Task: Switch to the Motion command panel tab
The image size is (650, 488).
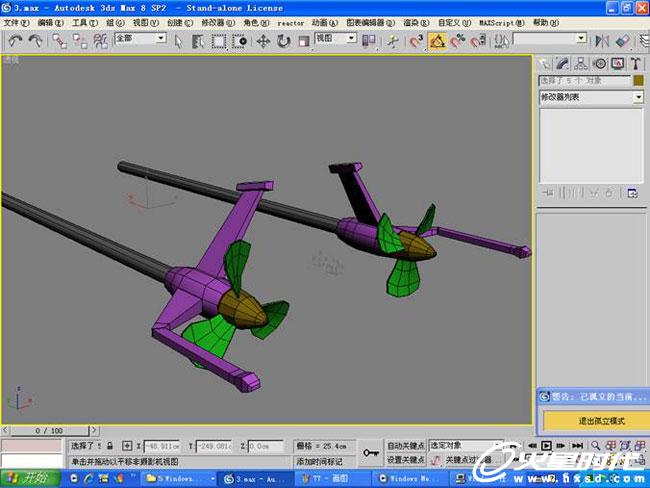Action: coord(599,64)
